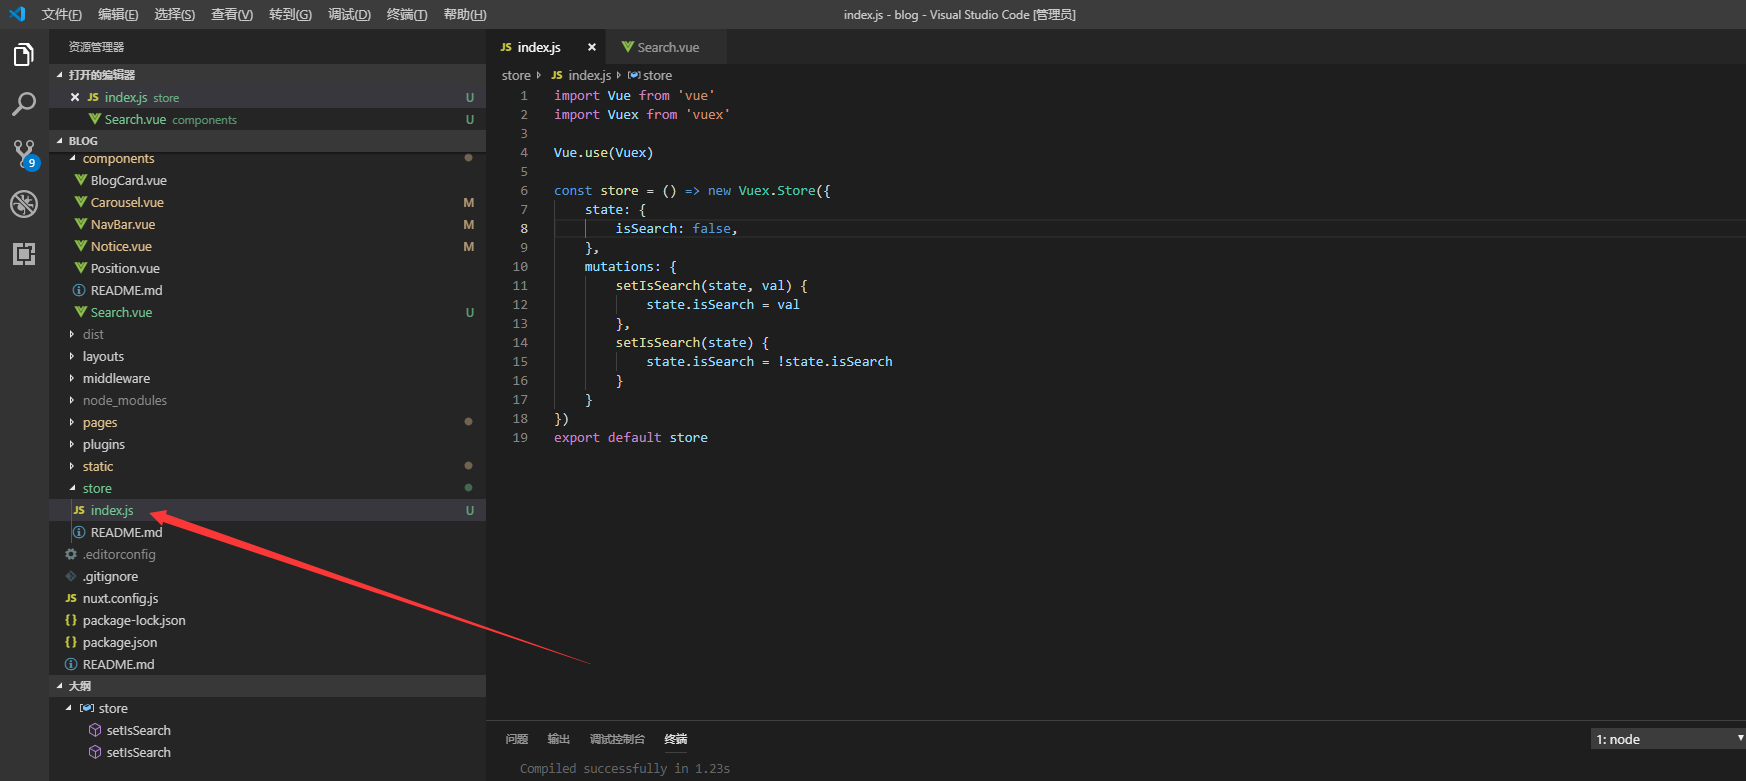Collapse the components folder

tap(72, 158)
